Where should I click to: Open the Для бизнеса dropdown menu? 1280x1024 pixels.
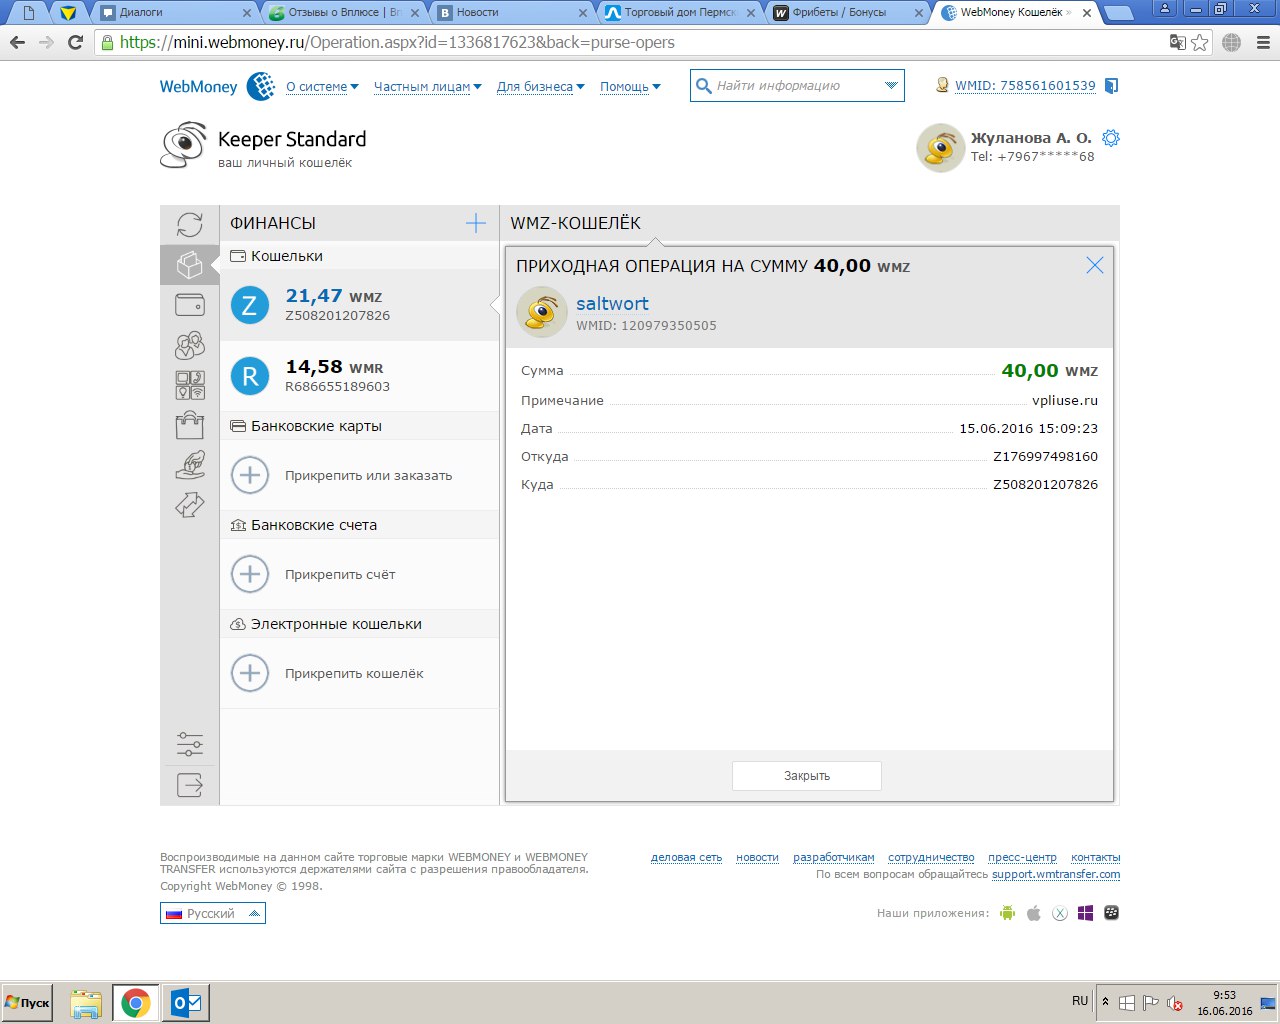click(540, 87)
